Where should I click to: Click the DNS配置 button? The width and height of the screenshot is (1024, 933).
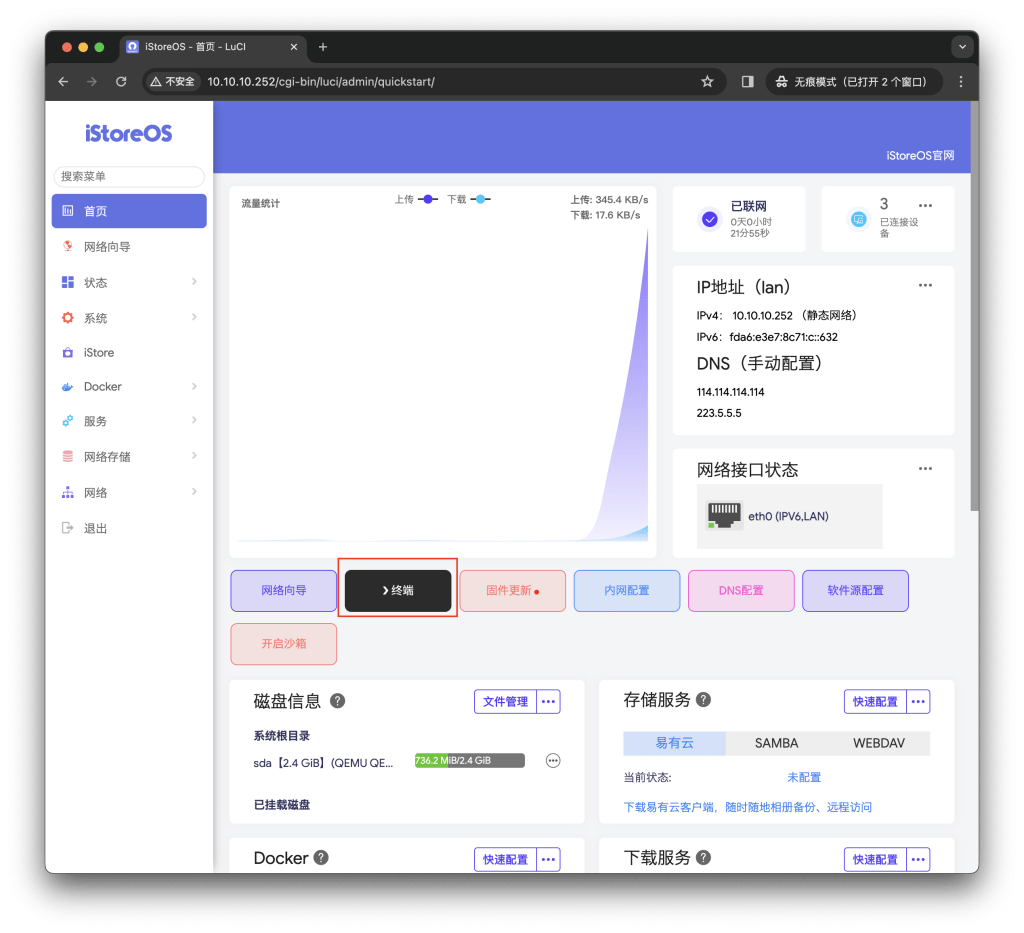741,591
